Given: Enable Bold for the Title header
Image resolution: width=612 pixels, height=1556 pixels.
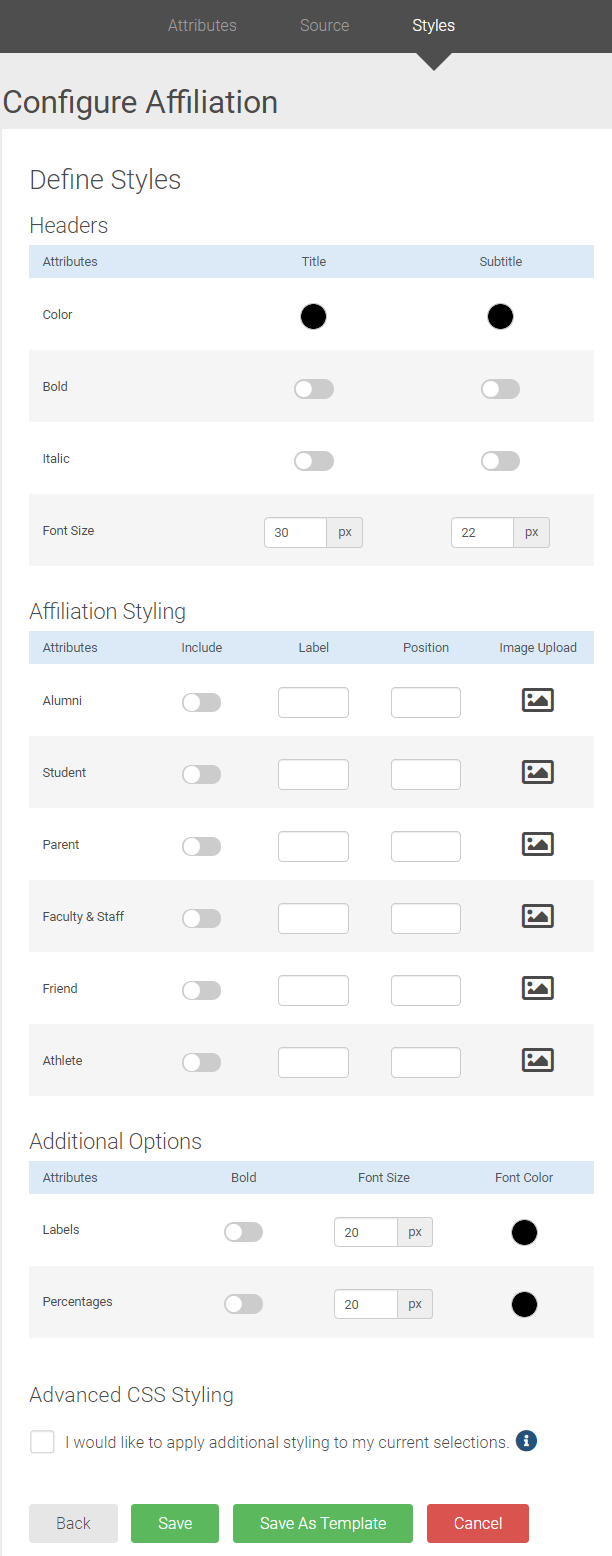Looking at the screenshot, I should pyautogui.click(x=313, y=388).
